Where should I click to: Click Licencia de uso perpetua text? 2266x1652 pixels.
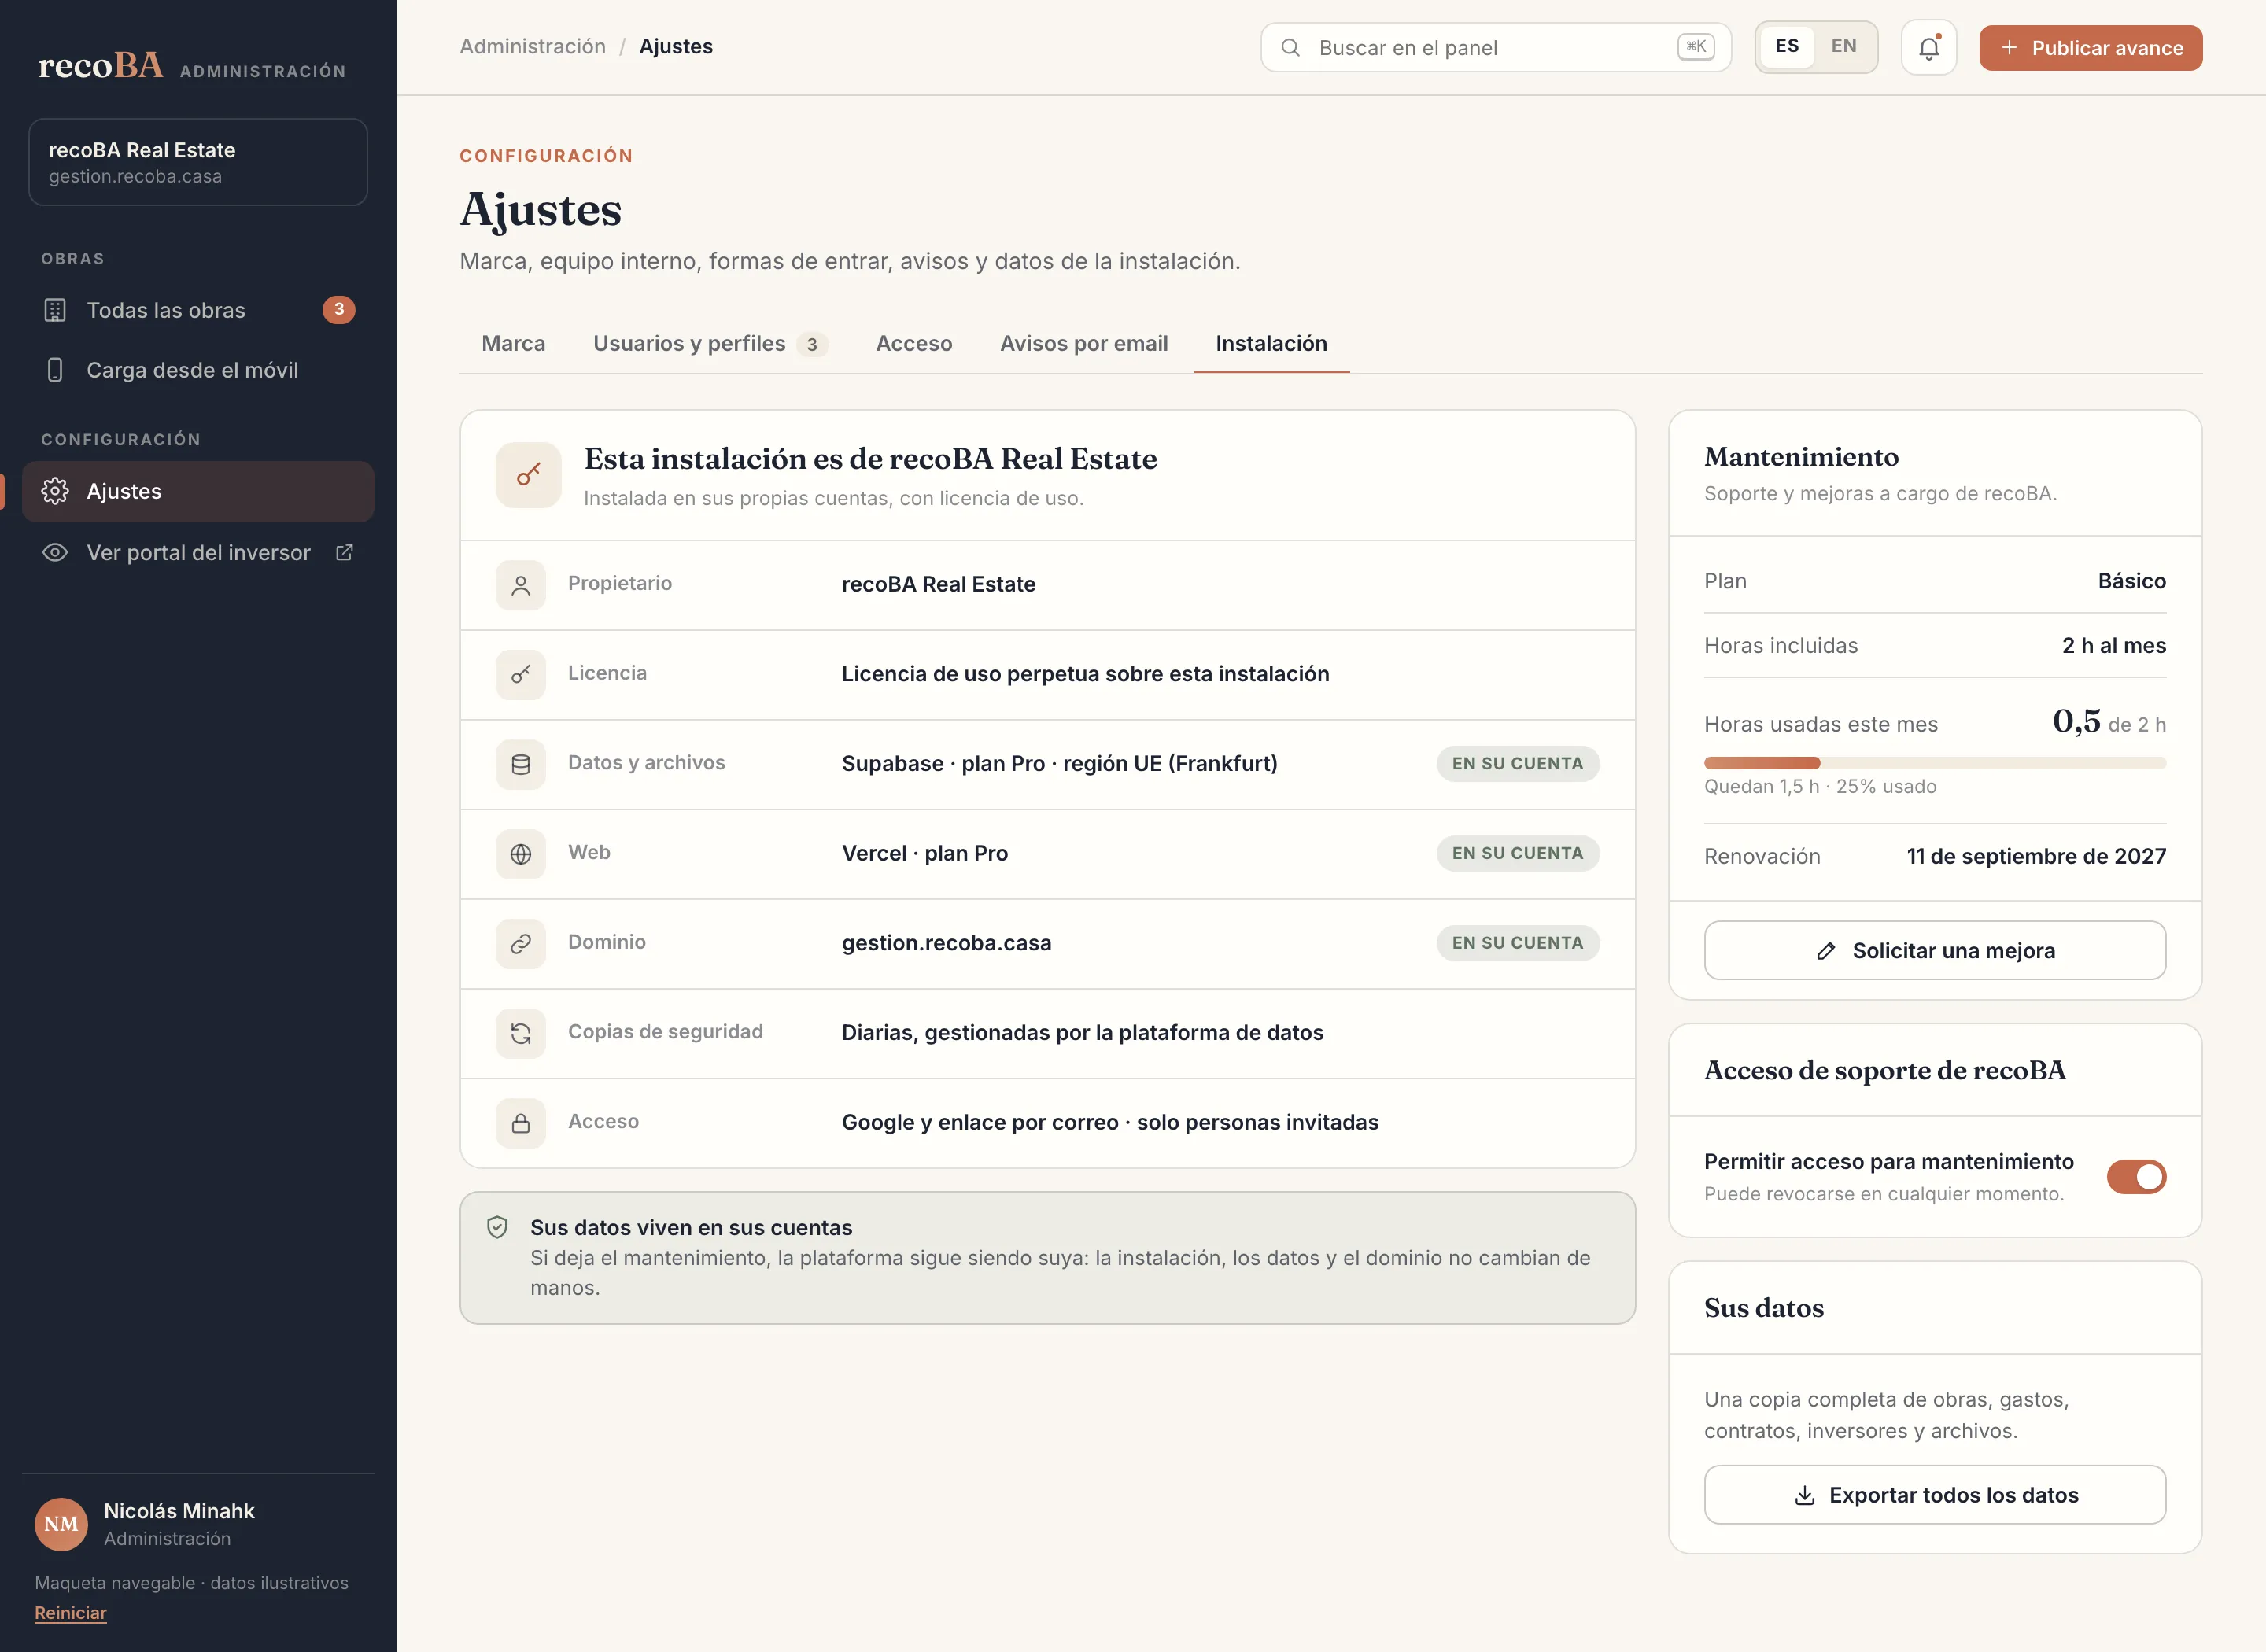tap(1085, 673)
